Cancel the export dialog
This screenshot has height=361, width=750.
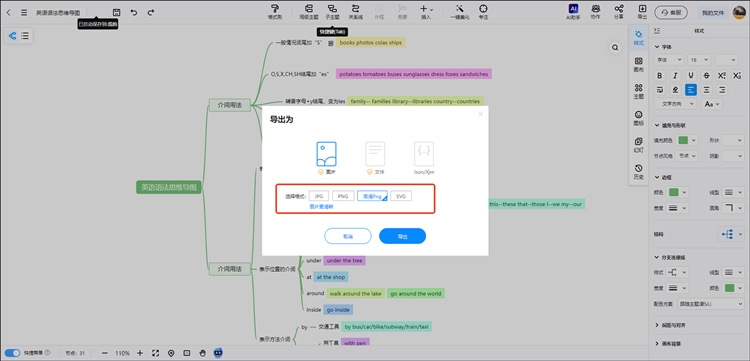point(348,236)
